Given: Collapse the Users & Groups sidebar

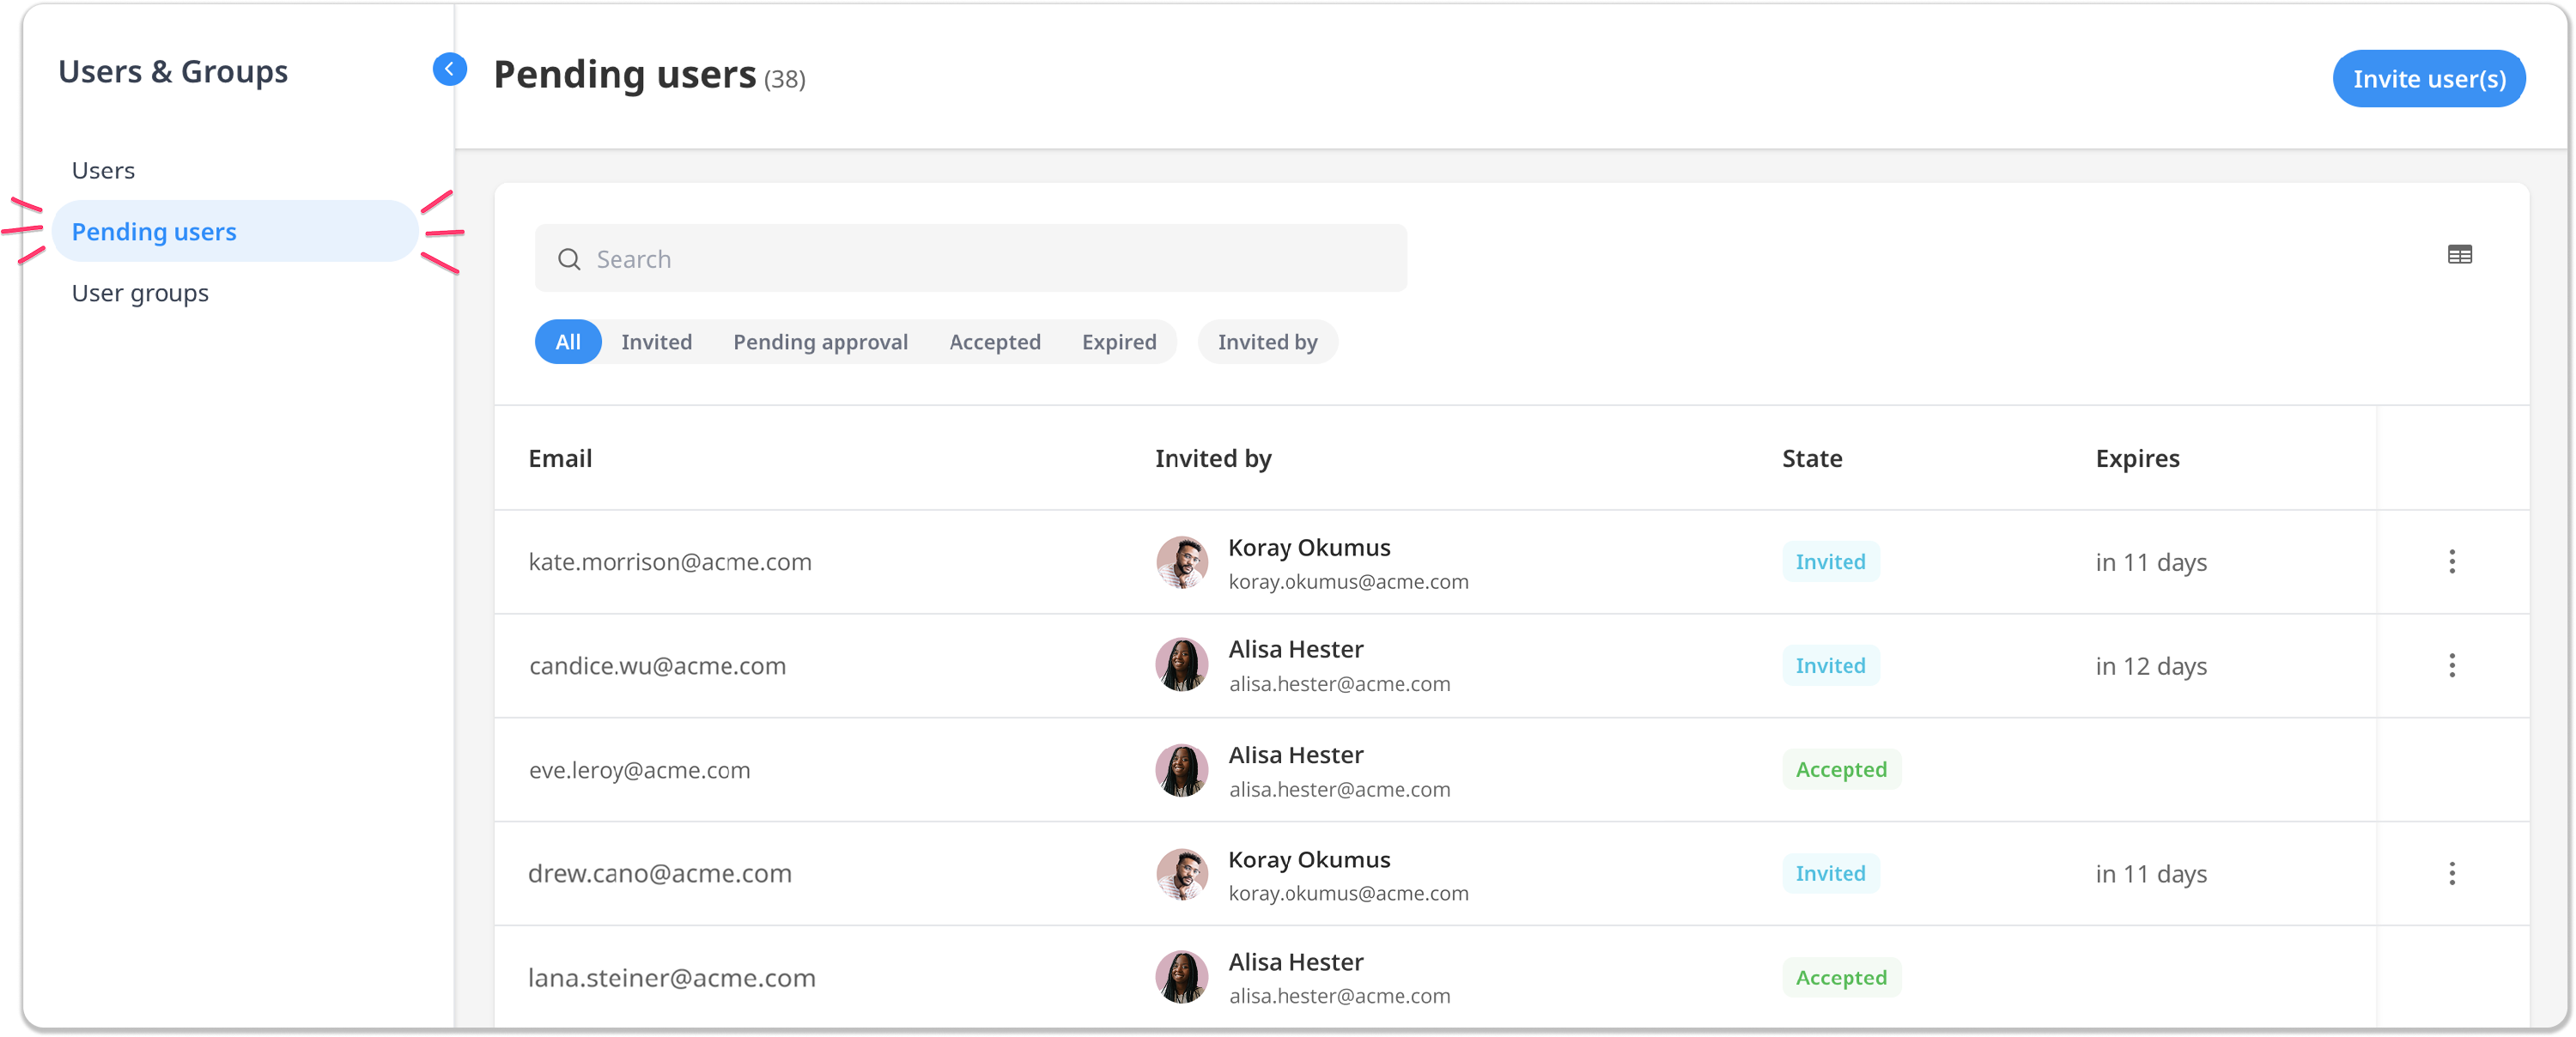Looking at the screenshot, I should click(449, 69).
